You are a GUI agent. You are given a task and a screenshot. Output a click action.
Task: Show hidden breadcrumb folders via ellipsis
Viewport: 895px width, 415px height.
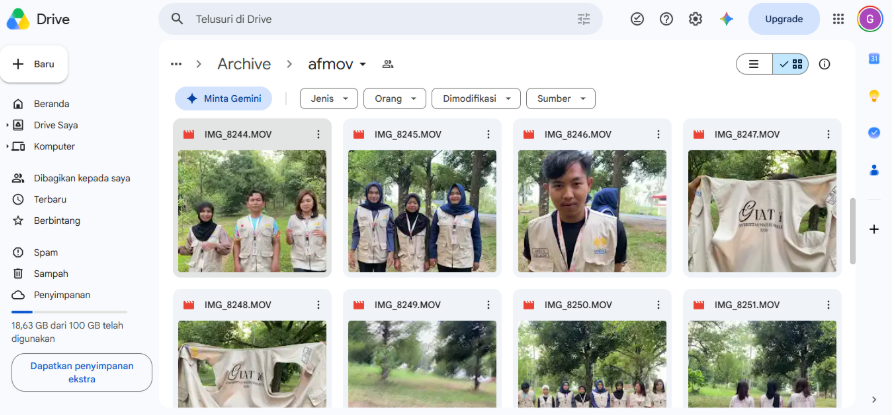(x=176, y=64)
